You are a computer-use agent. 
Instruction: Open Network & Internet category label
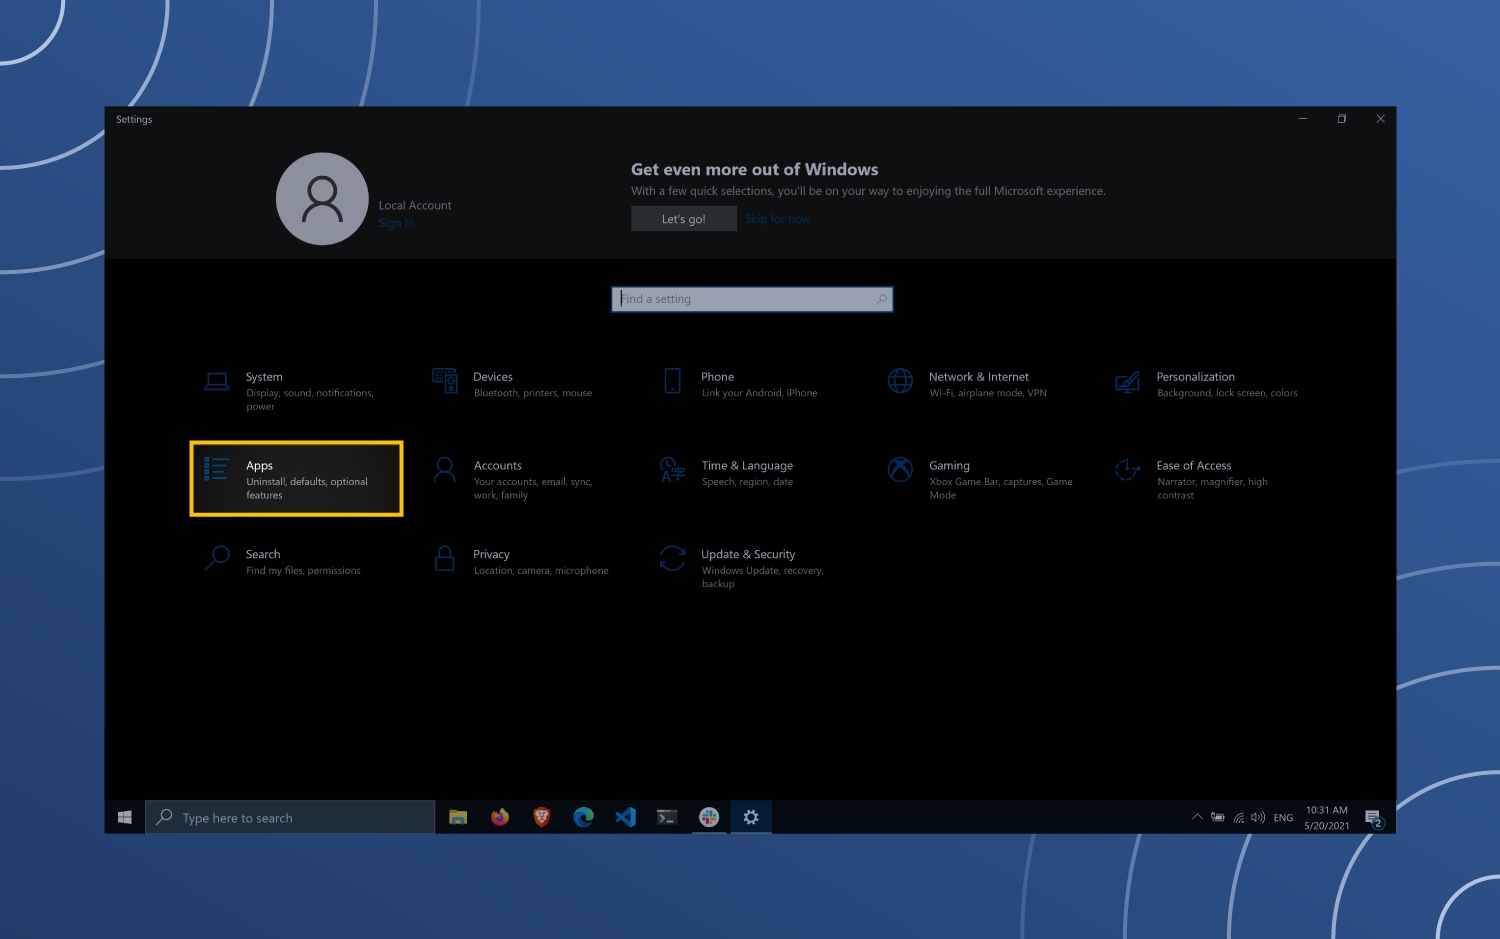coord(979,377)
